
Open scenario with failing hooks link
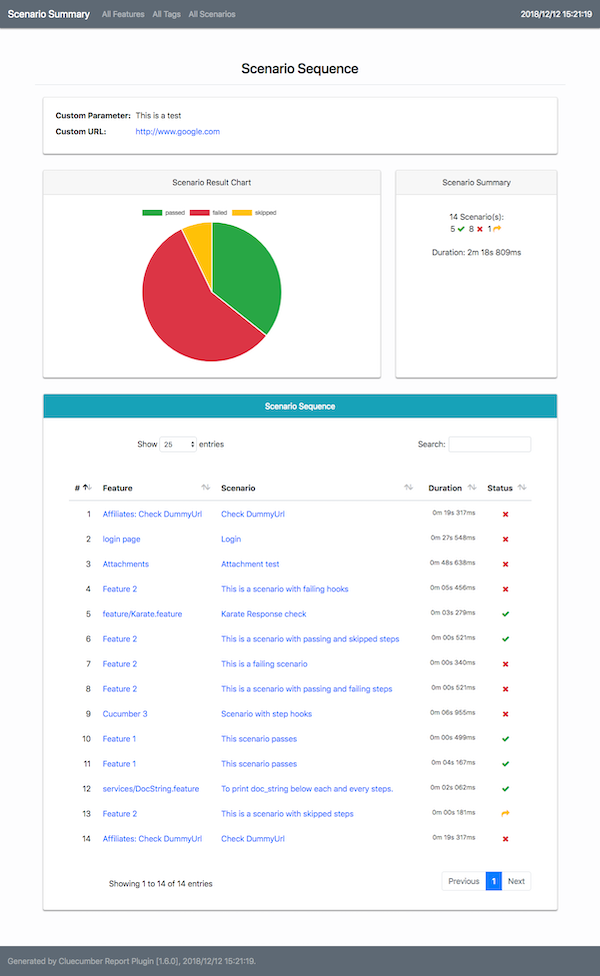click(284, 589)
